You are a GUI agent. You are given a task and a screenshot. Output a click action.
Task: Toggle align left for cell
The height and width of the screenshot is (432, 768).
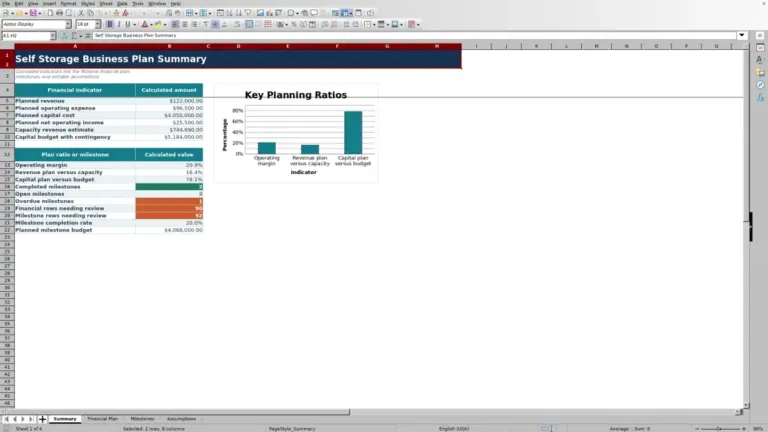pos(175,24)
